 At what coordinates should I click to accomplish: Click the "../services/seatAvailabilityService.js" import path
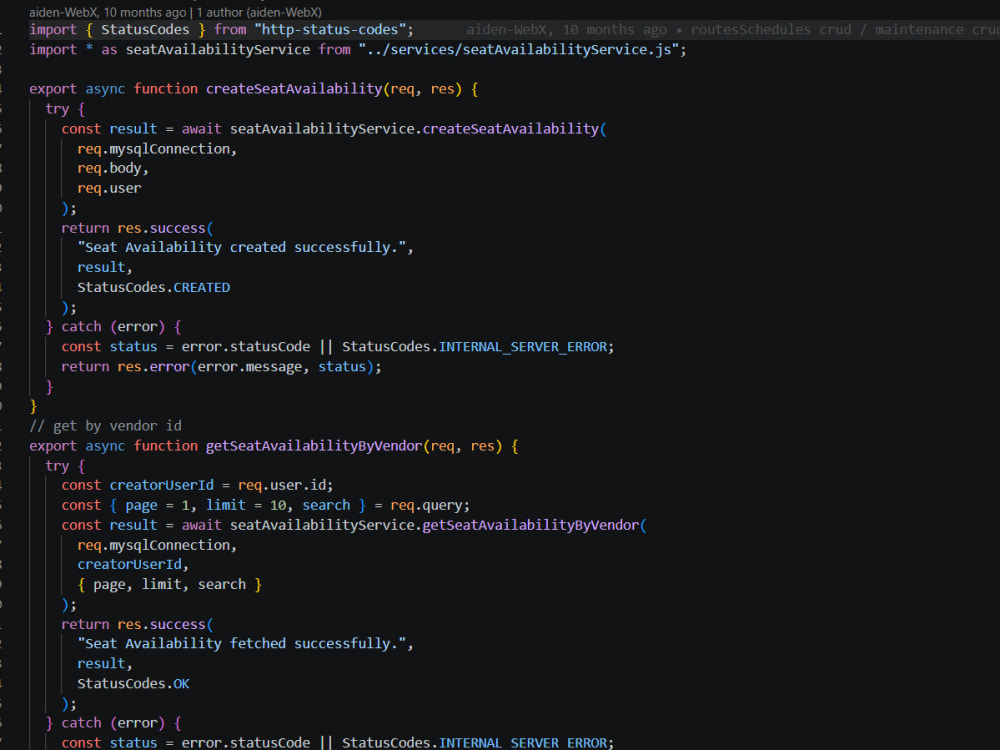(518, 49)
